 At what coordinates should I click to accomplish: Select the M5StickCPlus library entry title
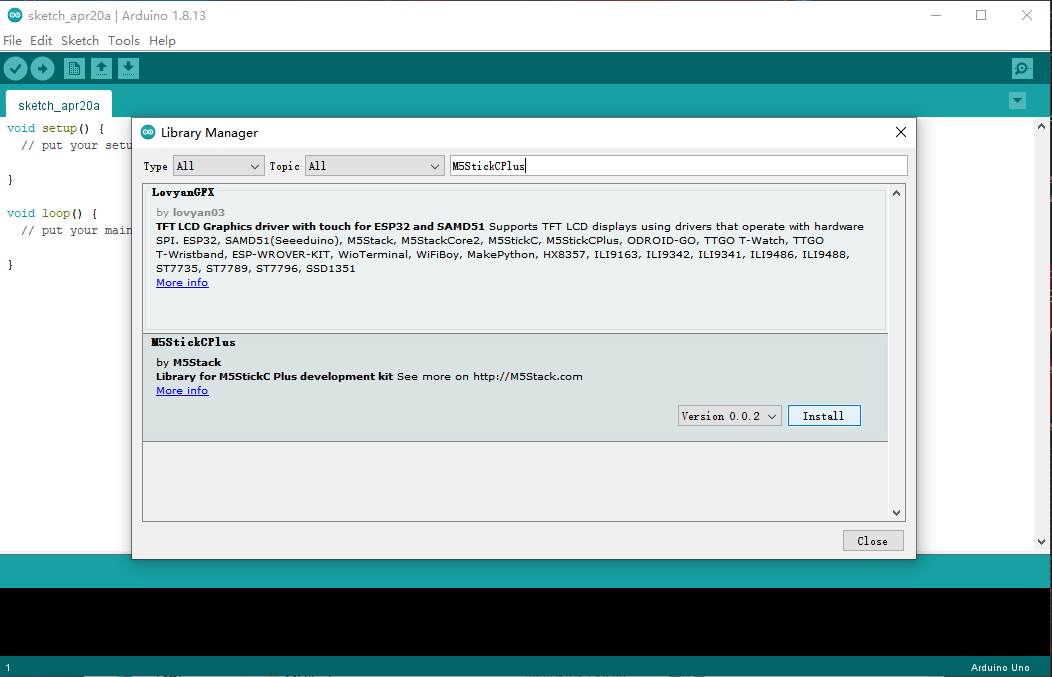coord(193,342)
